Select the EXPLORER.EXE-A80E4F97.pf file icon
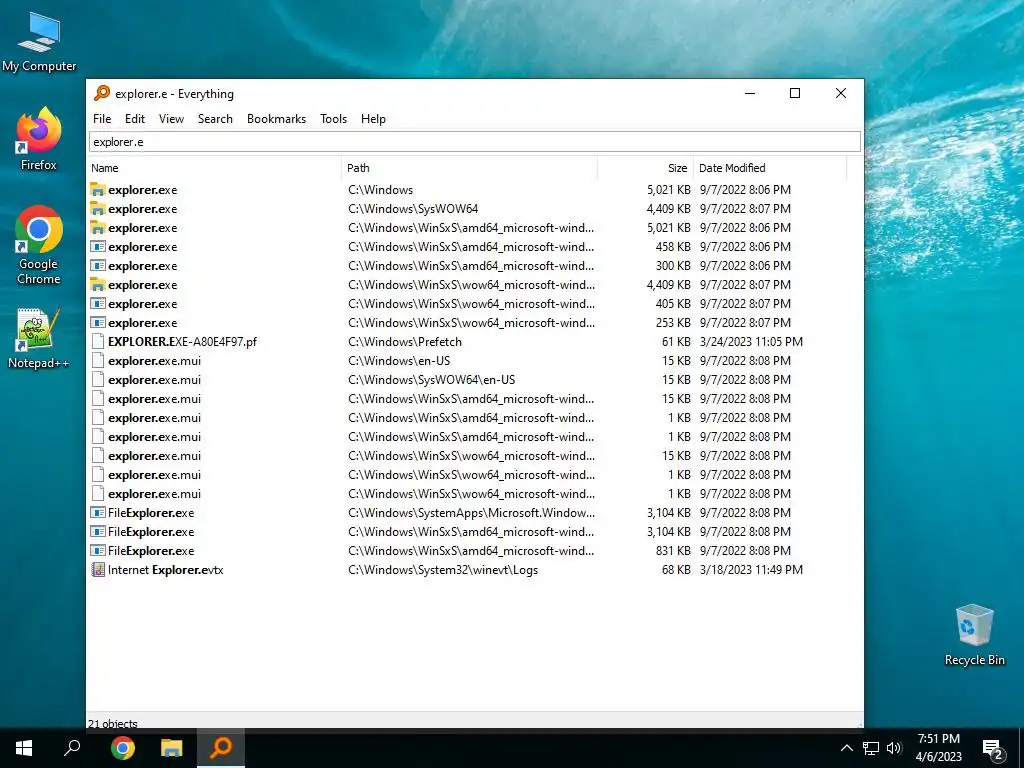Screen dimensions: 1024x768 tap(98, 342)
